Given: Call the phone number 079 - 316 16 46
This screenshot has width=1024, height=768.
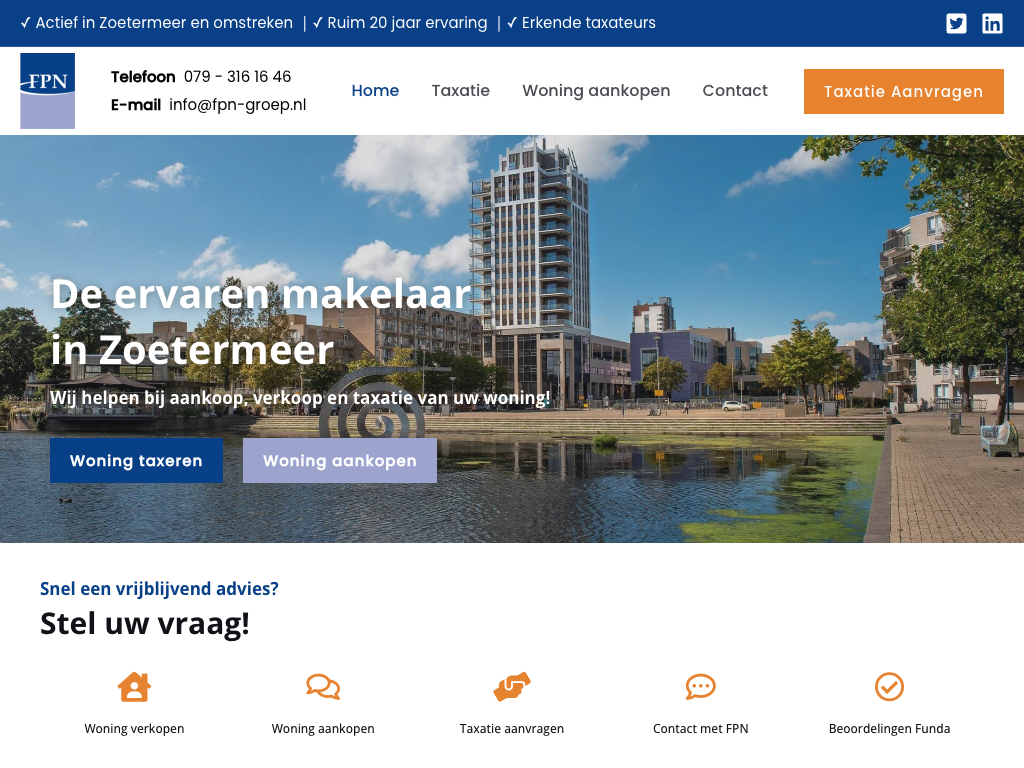Looking at the screenshot, I should (x=237, y=77).
